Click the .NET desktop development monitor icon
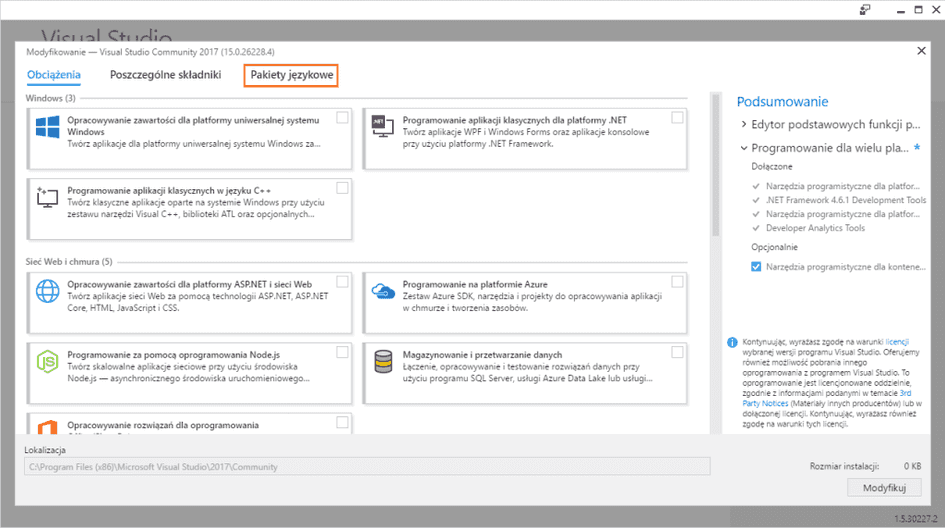Image resolution: width=945 pixels, height=528 pixels. click(x=383, y=128)
